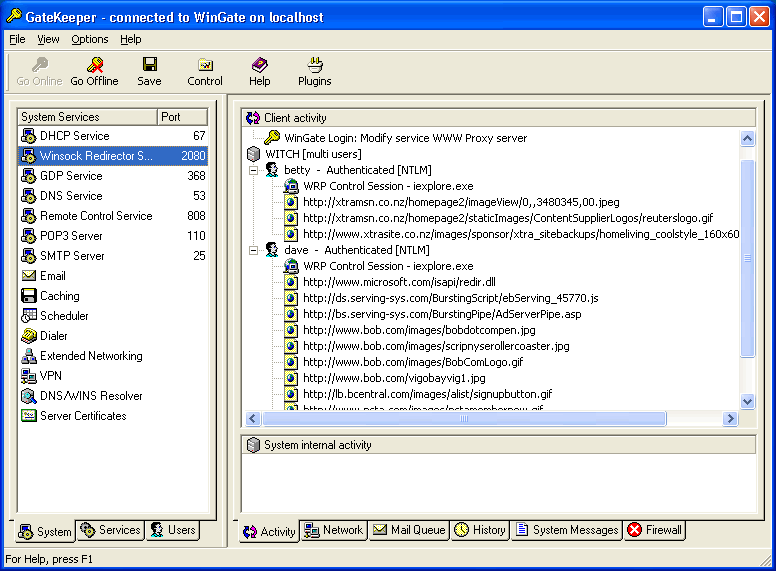The width and height of the screenshot is (776, 571).
Task: Click the Help book icon
Action: coord(259,65)
